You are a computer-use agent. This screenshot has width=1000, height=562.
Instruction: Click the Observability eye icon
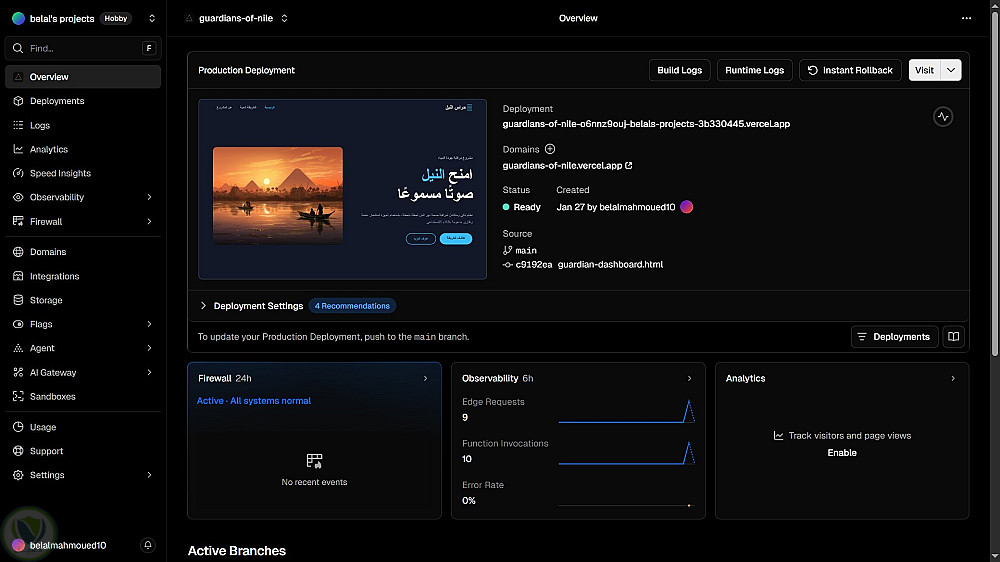click(18, 197)
